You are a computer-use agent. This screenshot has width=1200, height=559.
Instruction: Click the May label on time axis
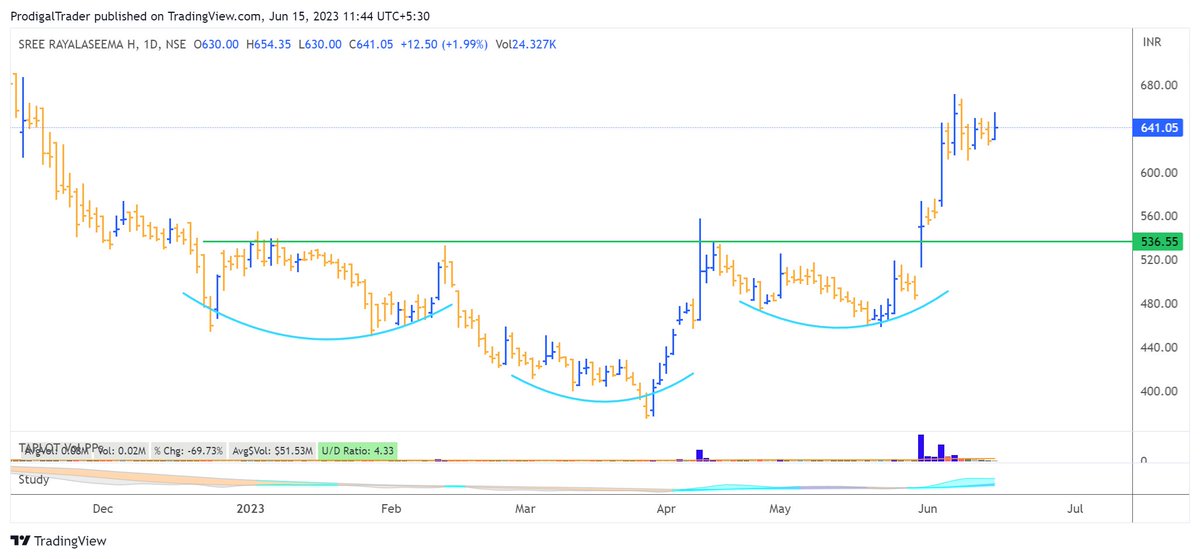[x=780, y=509]
